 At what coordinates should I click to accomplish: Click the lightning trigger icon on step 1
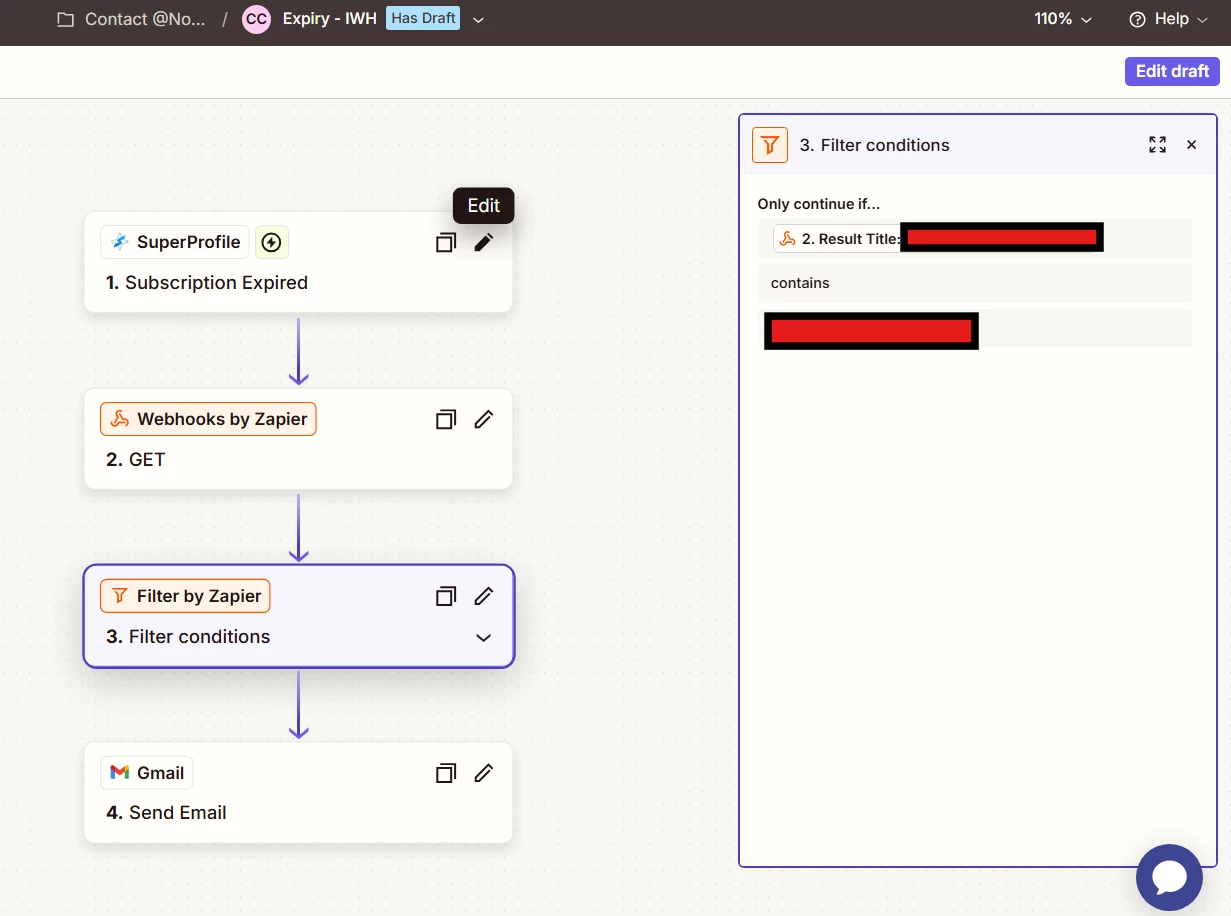pos(271,242)
